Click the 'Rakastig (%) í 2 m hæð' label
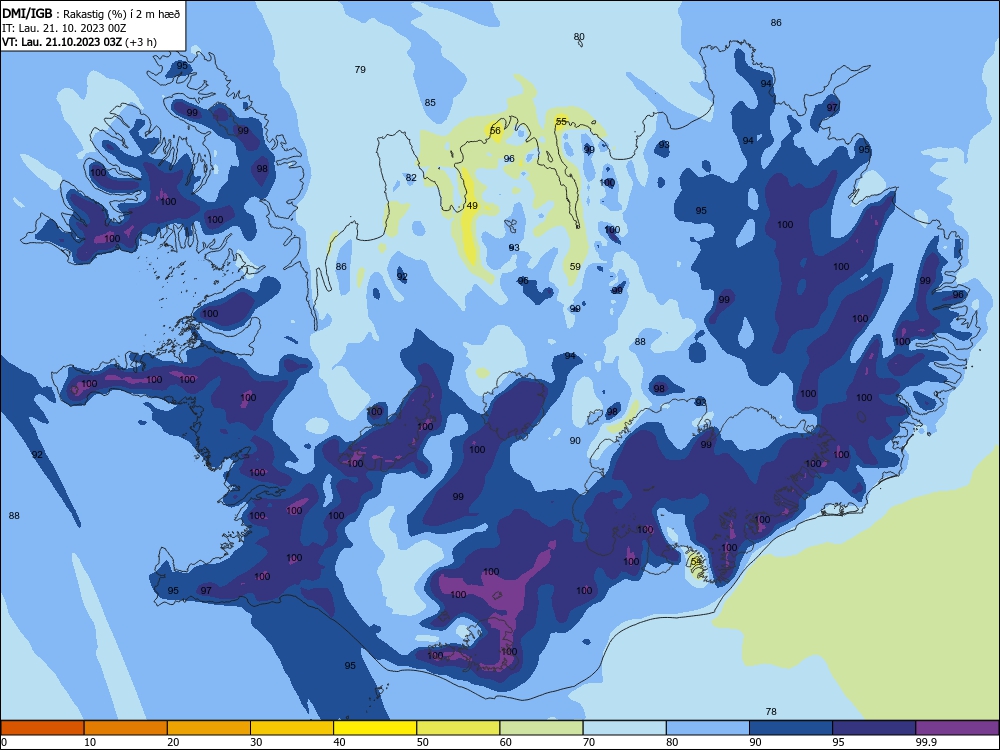The height and width of the screenshot is (750, 1000). pyautogui.click(x=122, y=14)
